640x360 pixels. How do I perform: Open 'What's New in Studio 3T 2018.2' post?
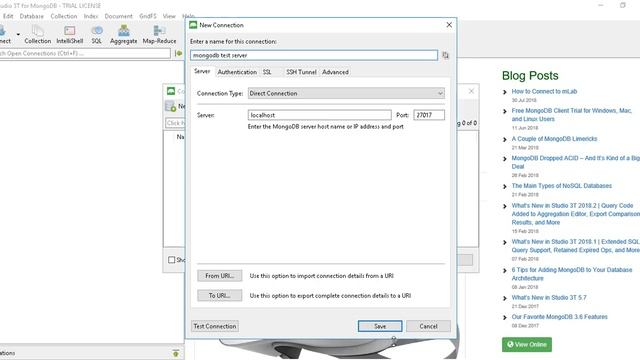coord(576,214)
